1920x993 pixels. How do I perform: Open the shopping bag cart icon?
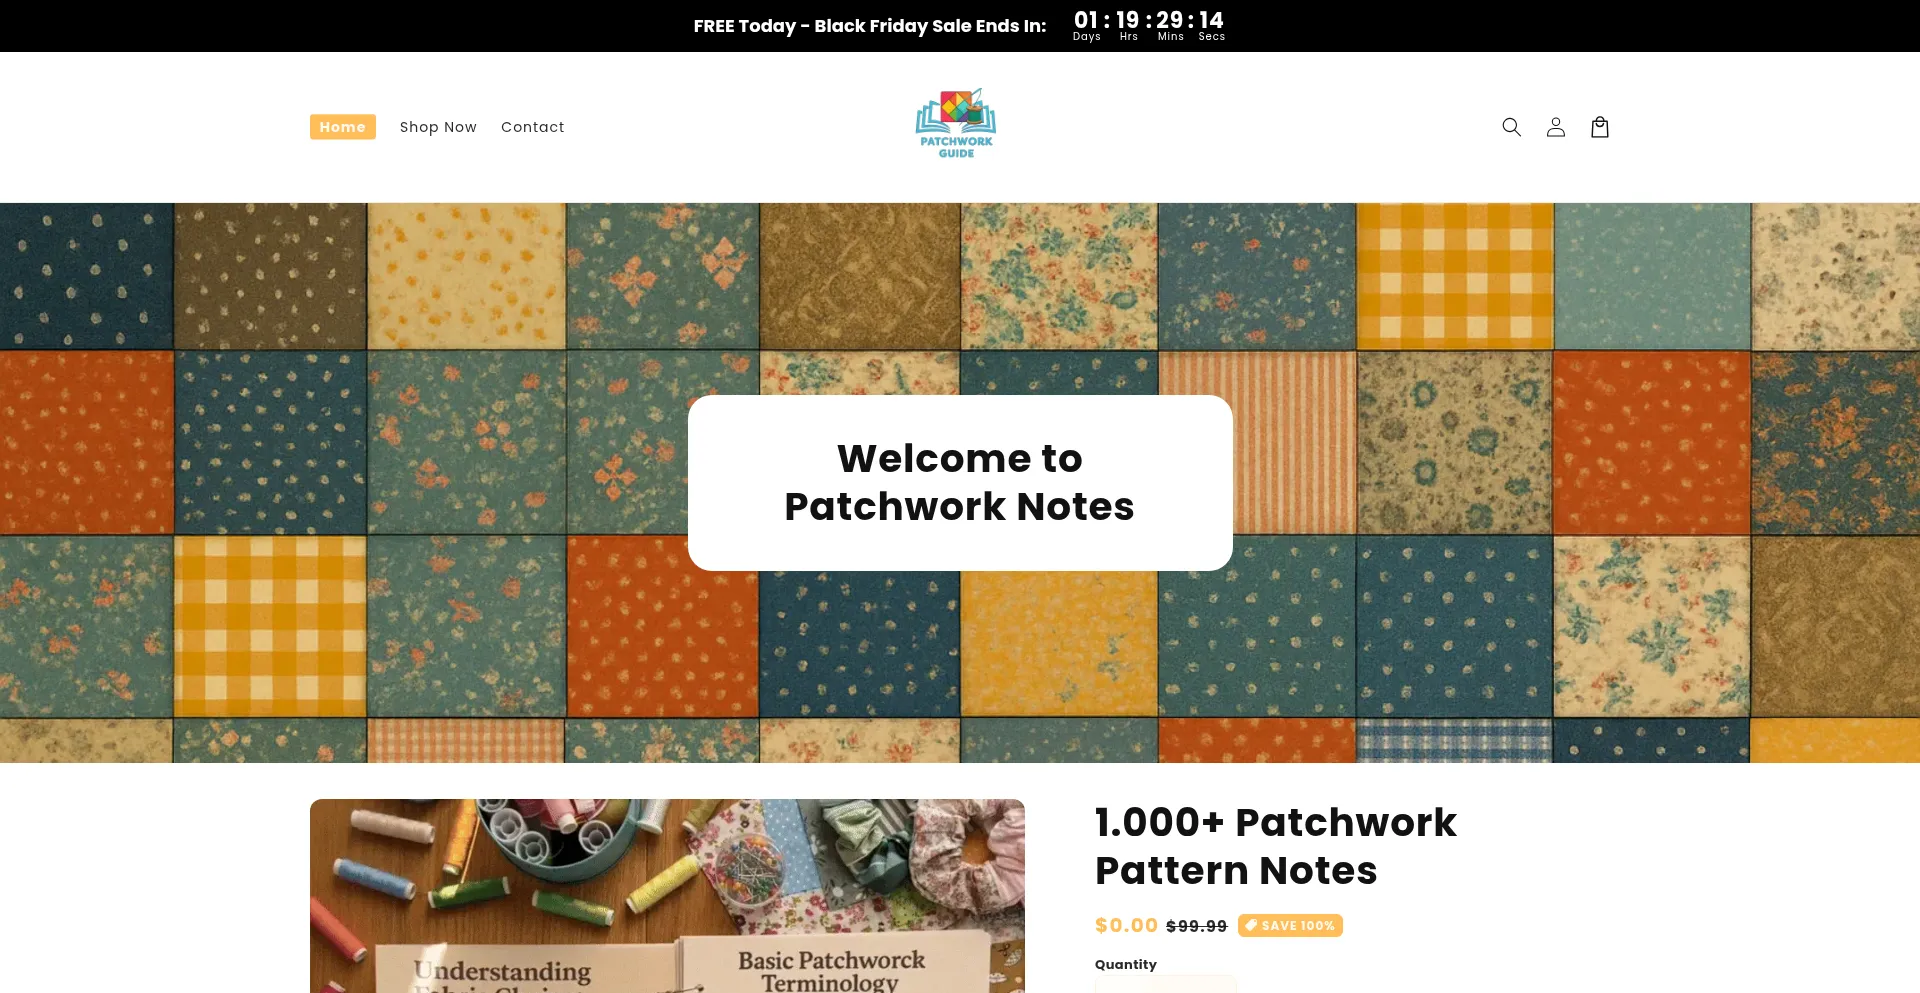(1599, 127)
